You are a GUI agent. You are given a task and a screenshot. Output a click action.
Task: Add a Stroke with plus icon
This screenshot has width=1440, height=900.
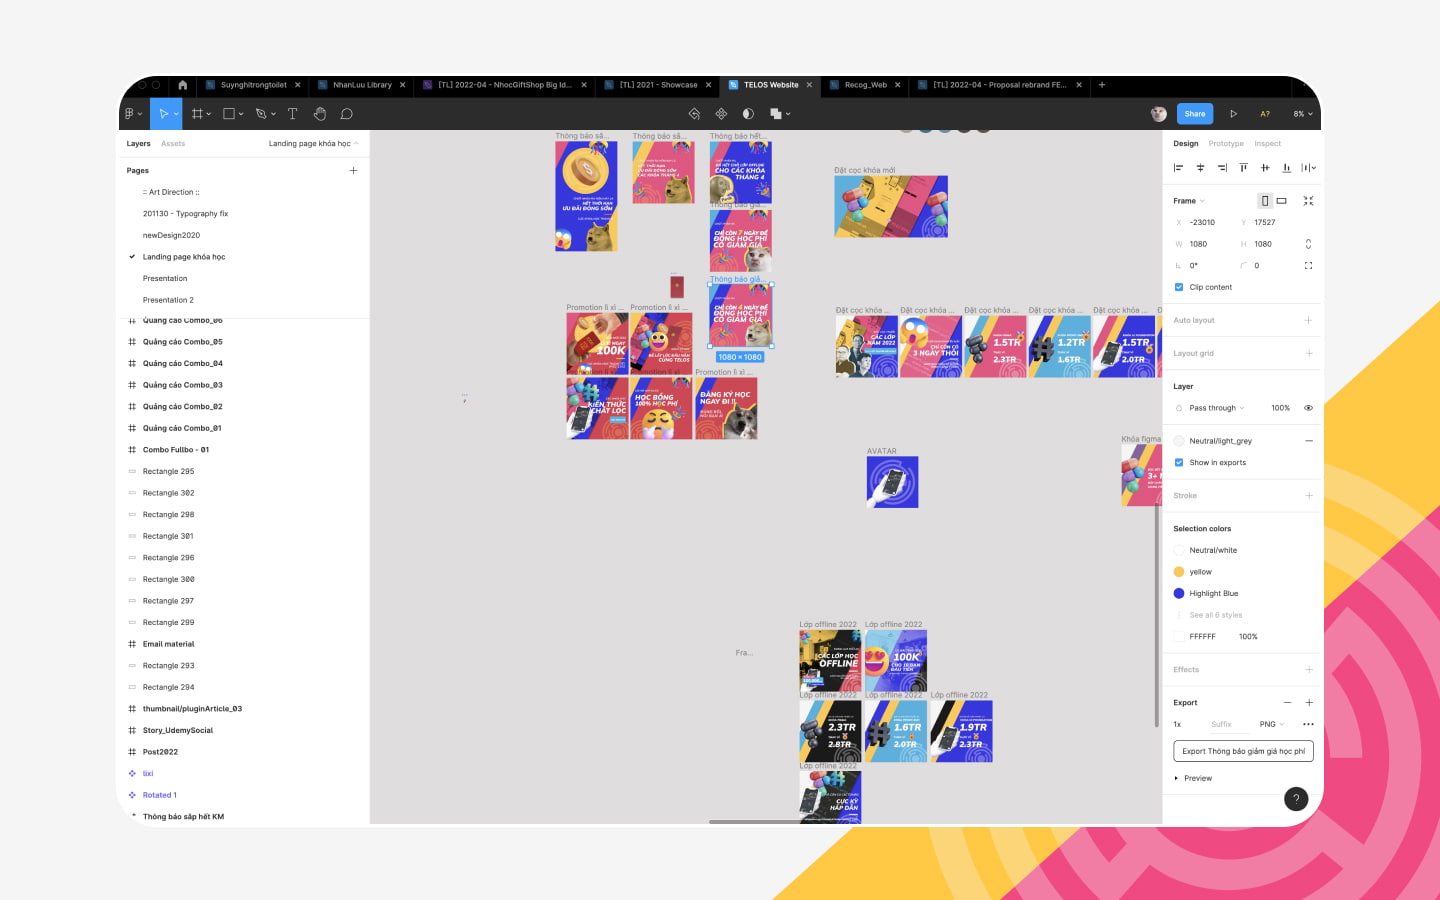[x=1308, y=496]
